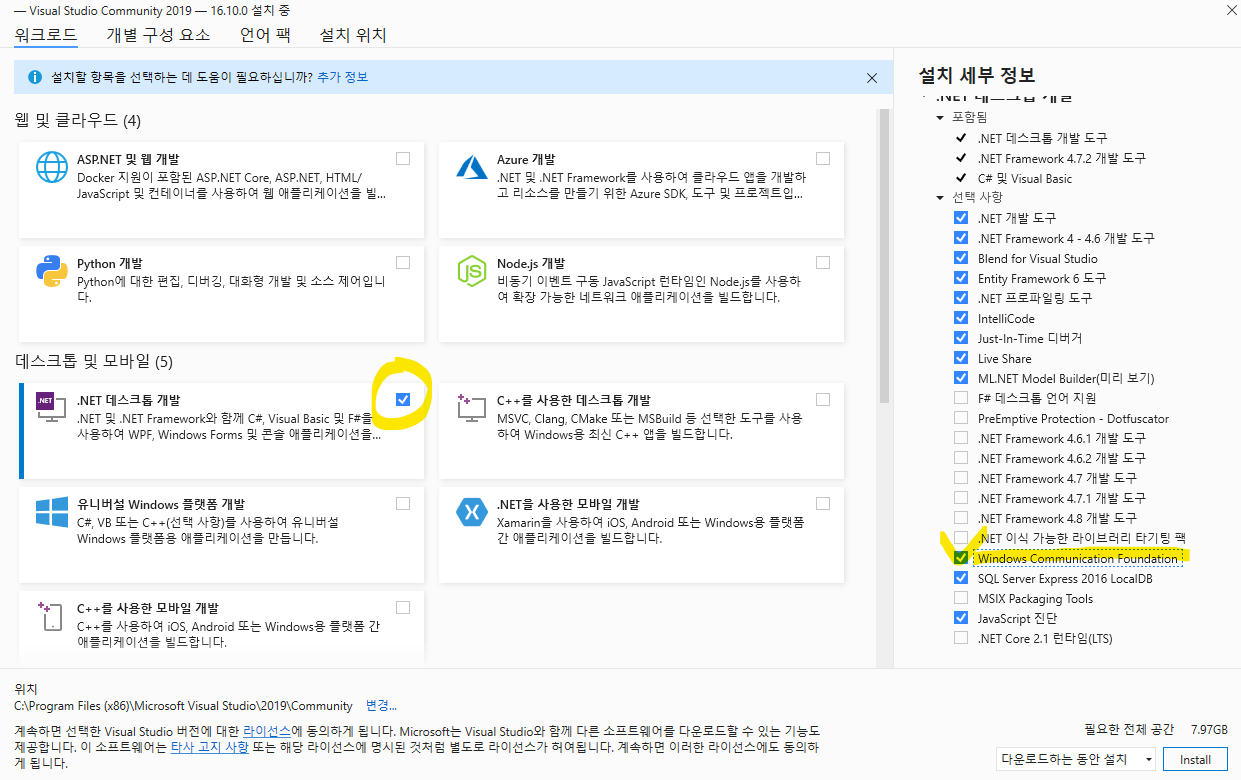The image size is (1241, 780).
Task: Click the Node.js workload JS icon
Action: pyautogui.click(x=471, y=270)
